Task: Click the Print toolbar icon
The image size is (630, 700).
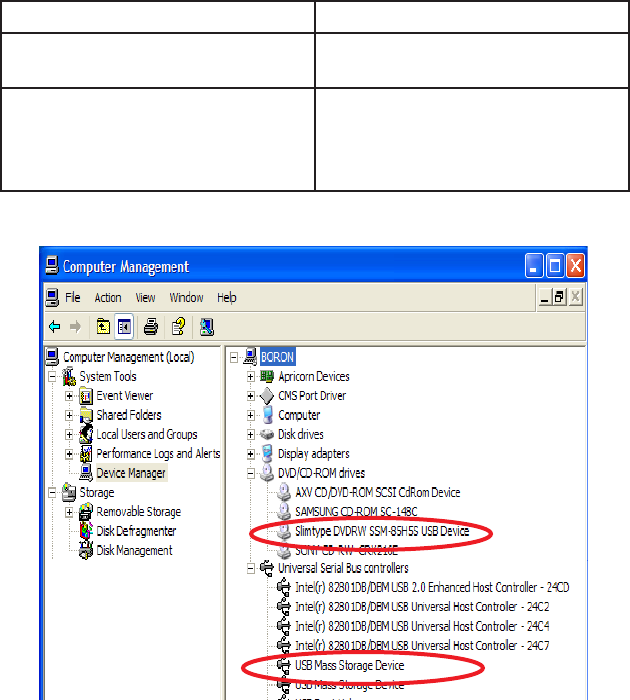Action: (151, 327)
